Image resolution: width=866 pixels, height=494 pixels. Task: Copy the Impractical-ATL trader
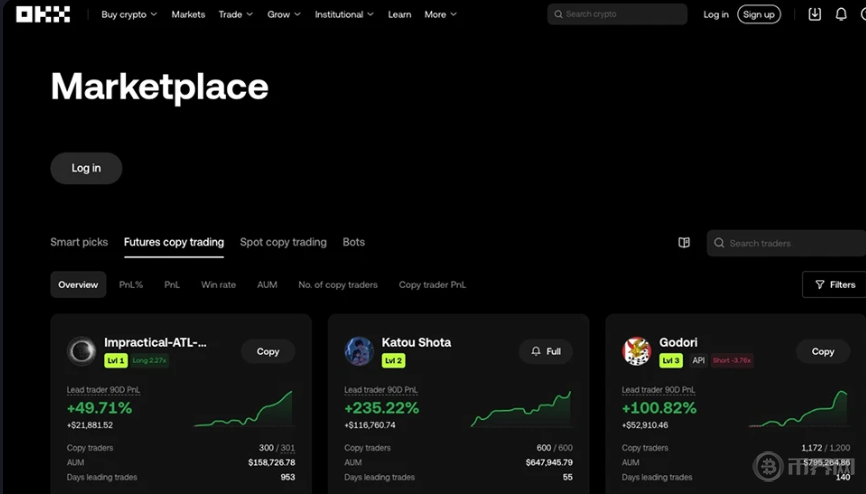click(268, 351)
